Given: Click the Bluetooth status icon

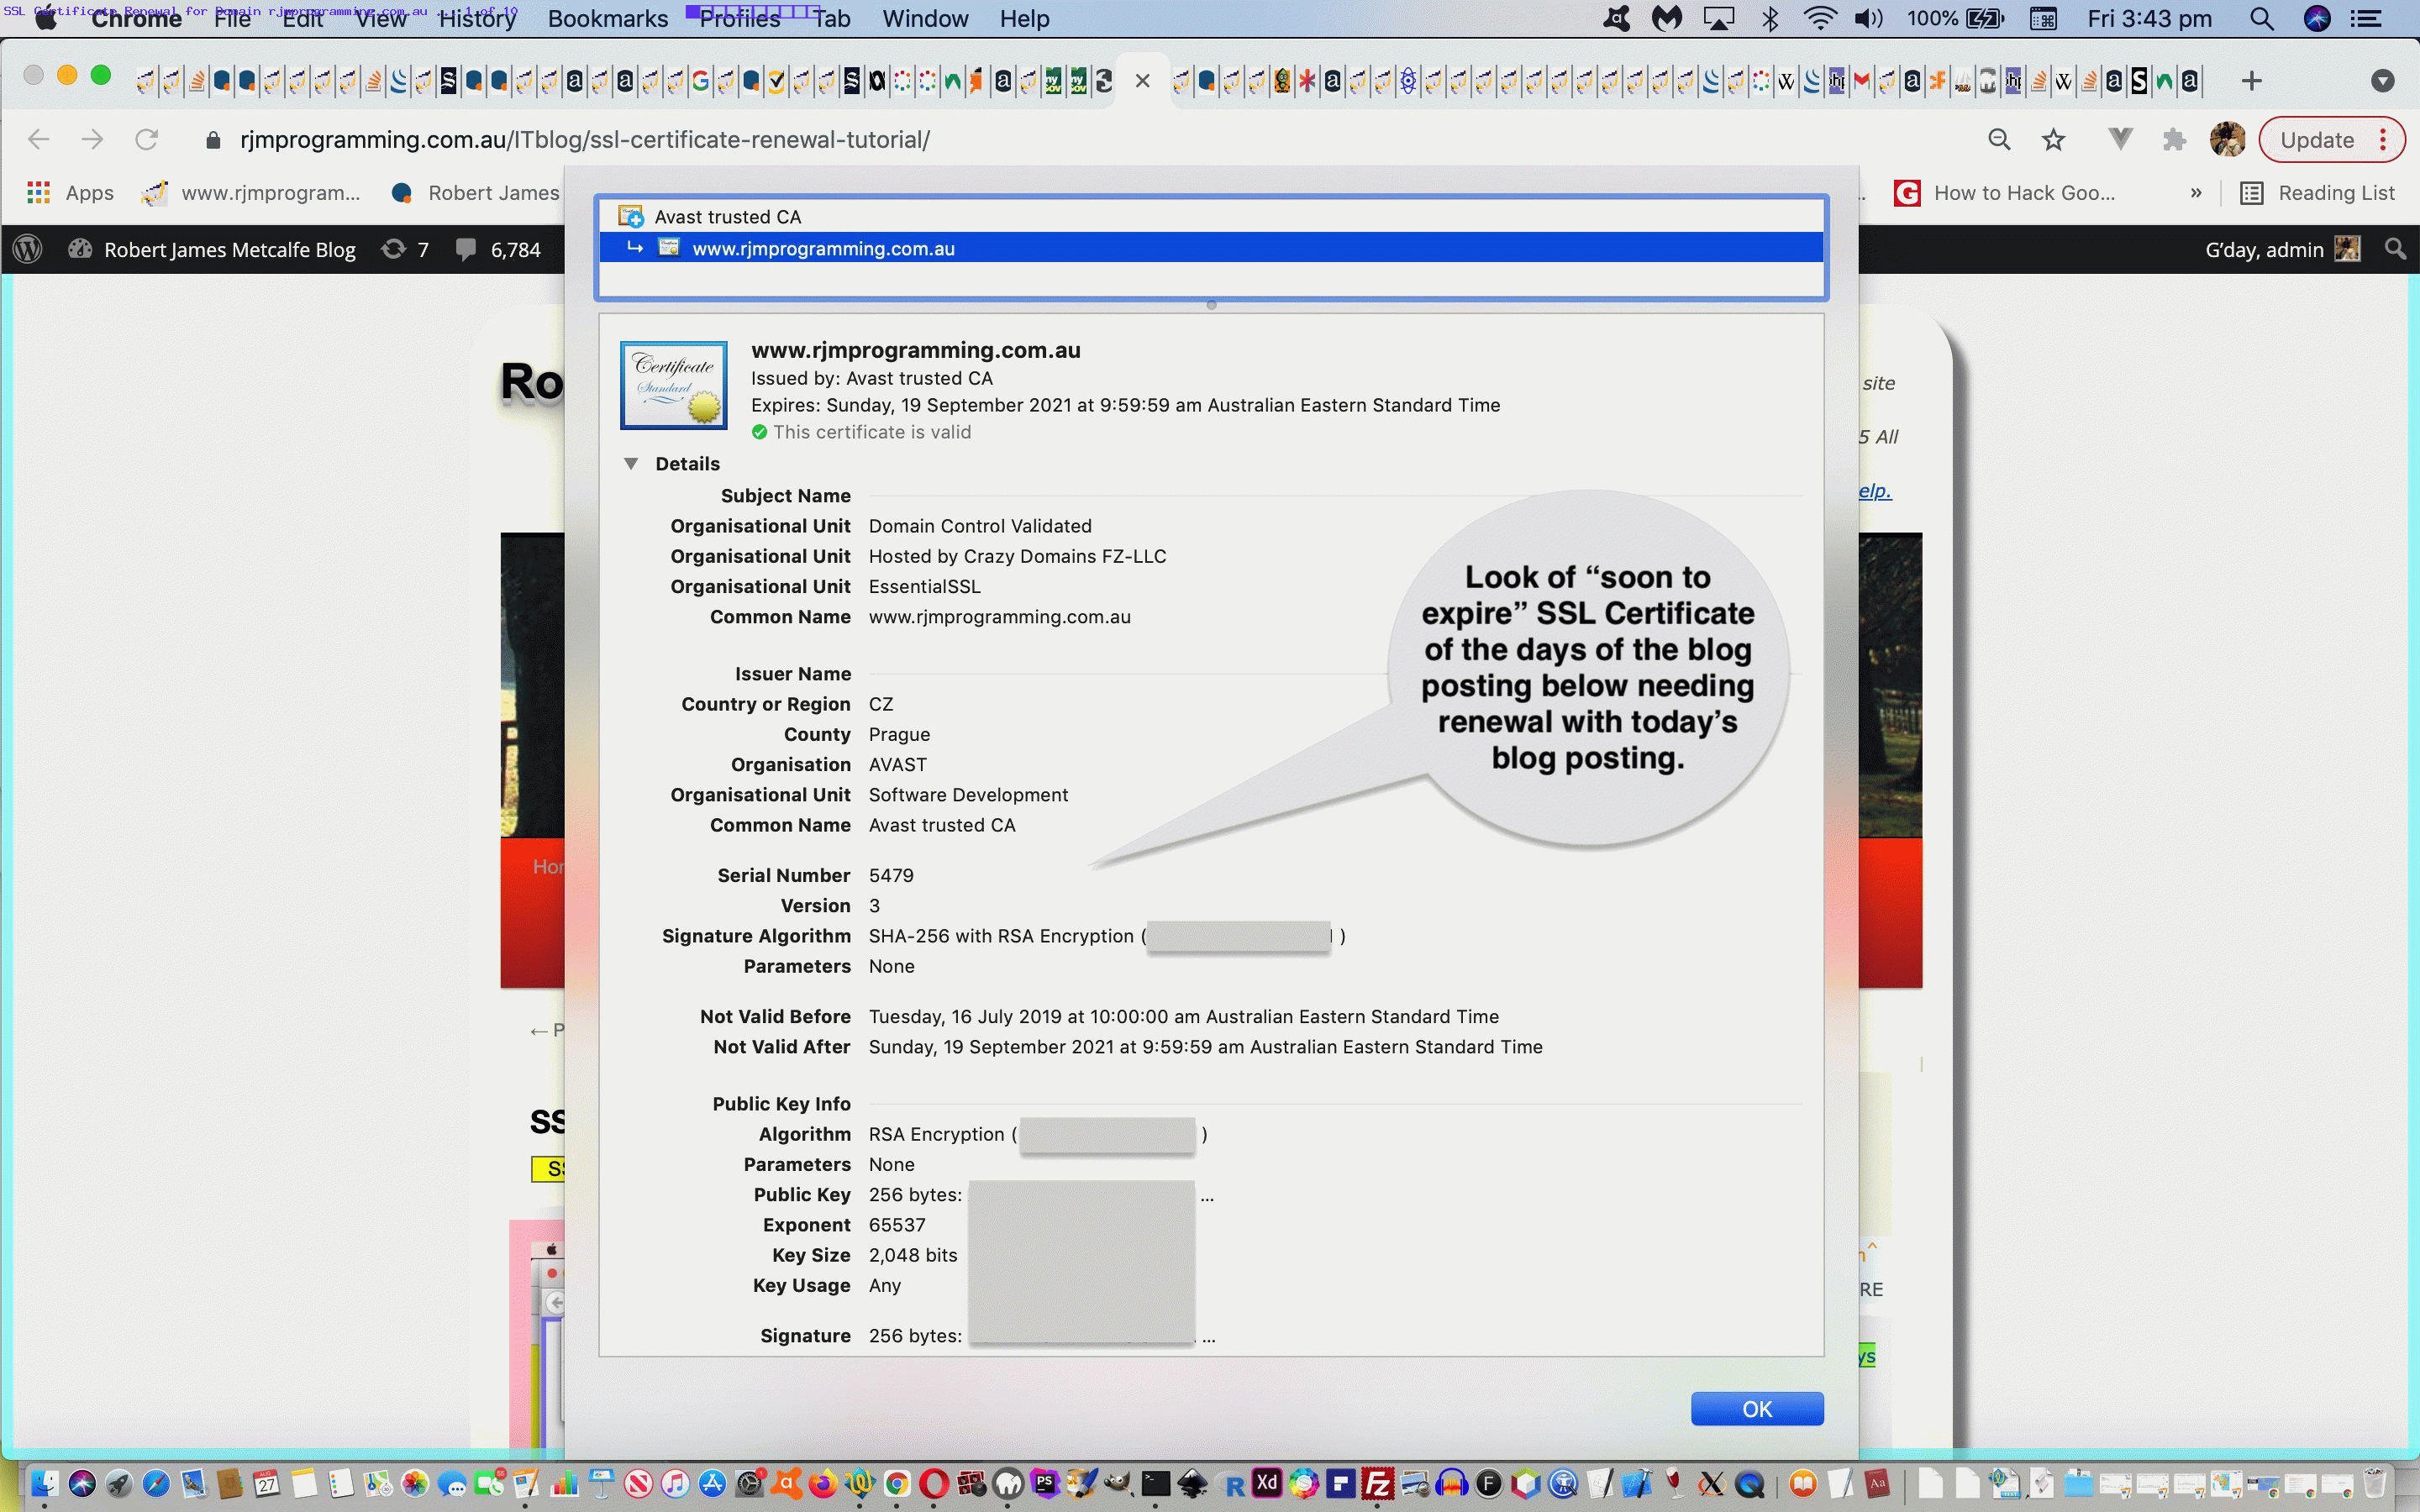Looking at the screenshot, I should tap(1770, 18).
